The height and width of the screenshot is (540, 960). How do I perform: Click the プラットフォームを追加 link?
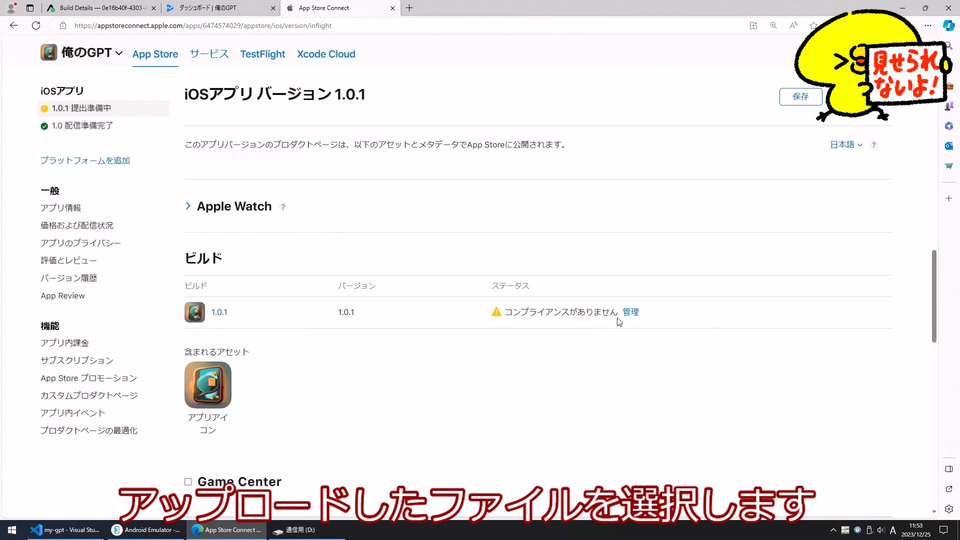(85, 160)
